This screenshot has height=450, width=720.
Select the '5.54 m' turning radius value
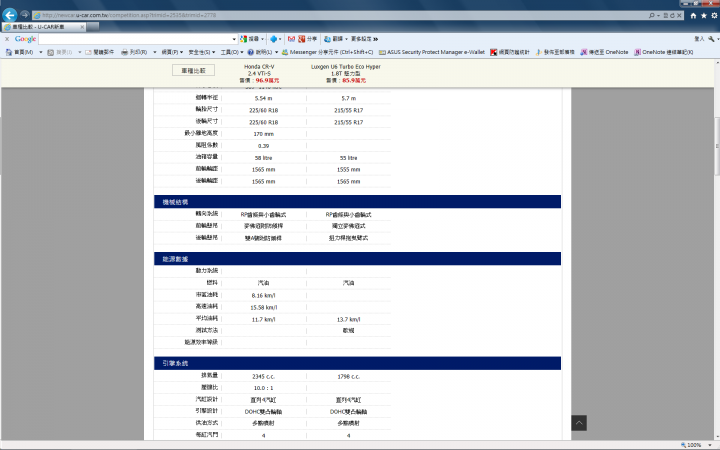[264, 98]
